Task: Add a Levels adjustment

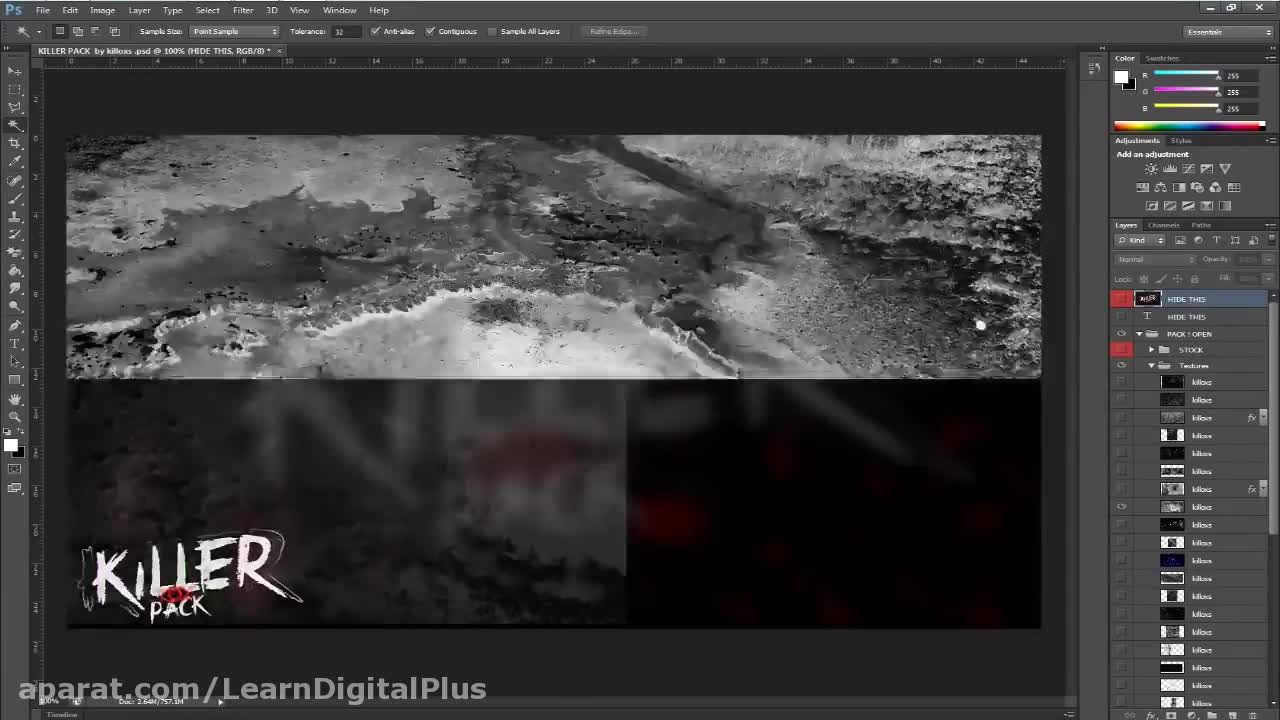Action: (x=1169, y=169)
